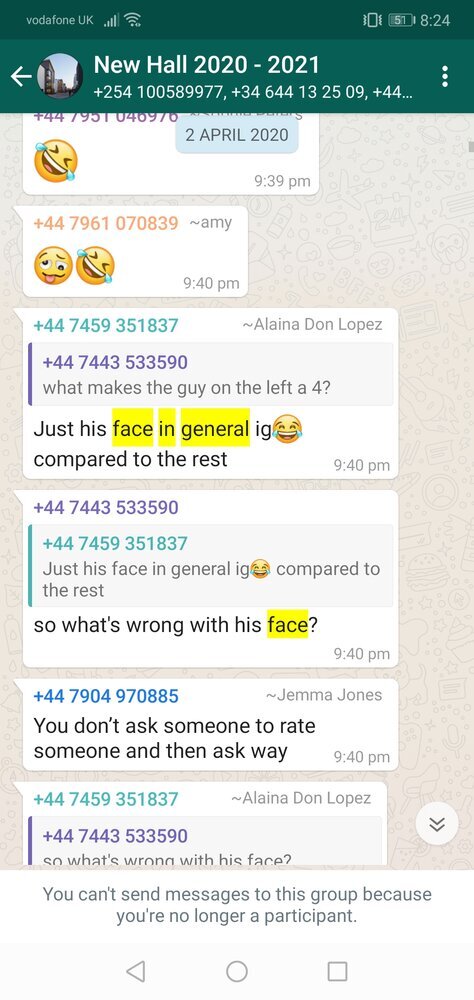
Task: Open the group profile picture
Action: click(x=60, y=76)
